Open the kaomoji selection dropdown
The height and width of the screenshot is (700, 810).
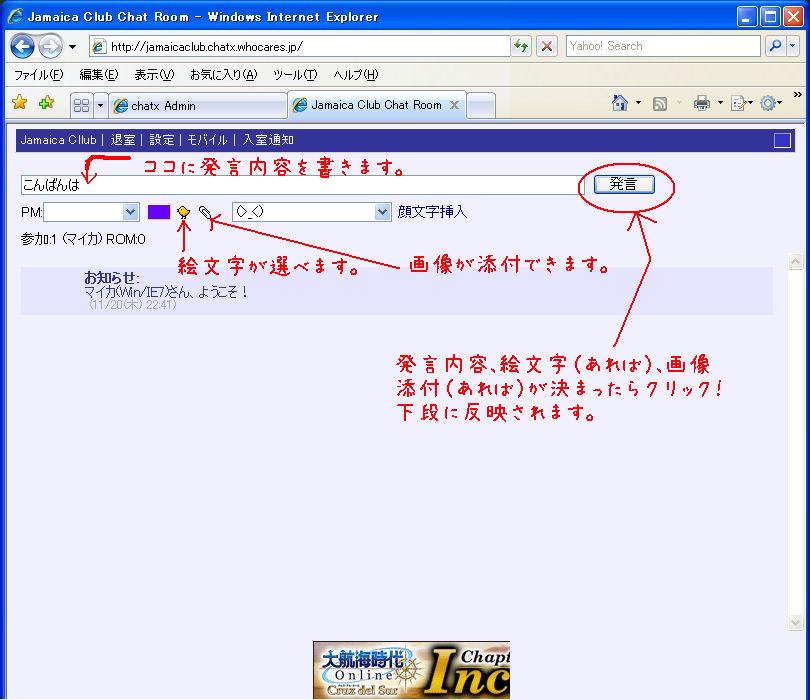[x=311, y=212]
